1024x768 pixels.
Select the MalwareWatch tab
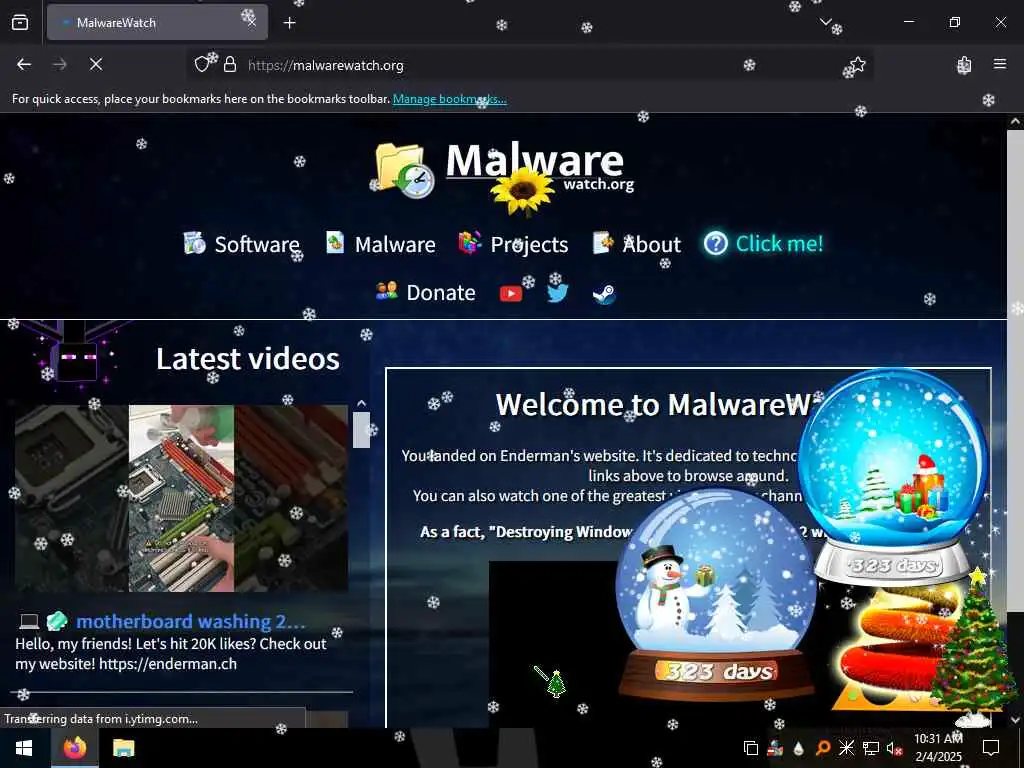pyautogui.click(x=157, y=22)
